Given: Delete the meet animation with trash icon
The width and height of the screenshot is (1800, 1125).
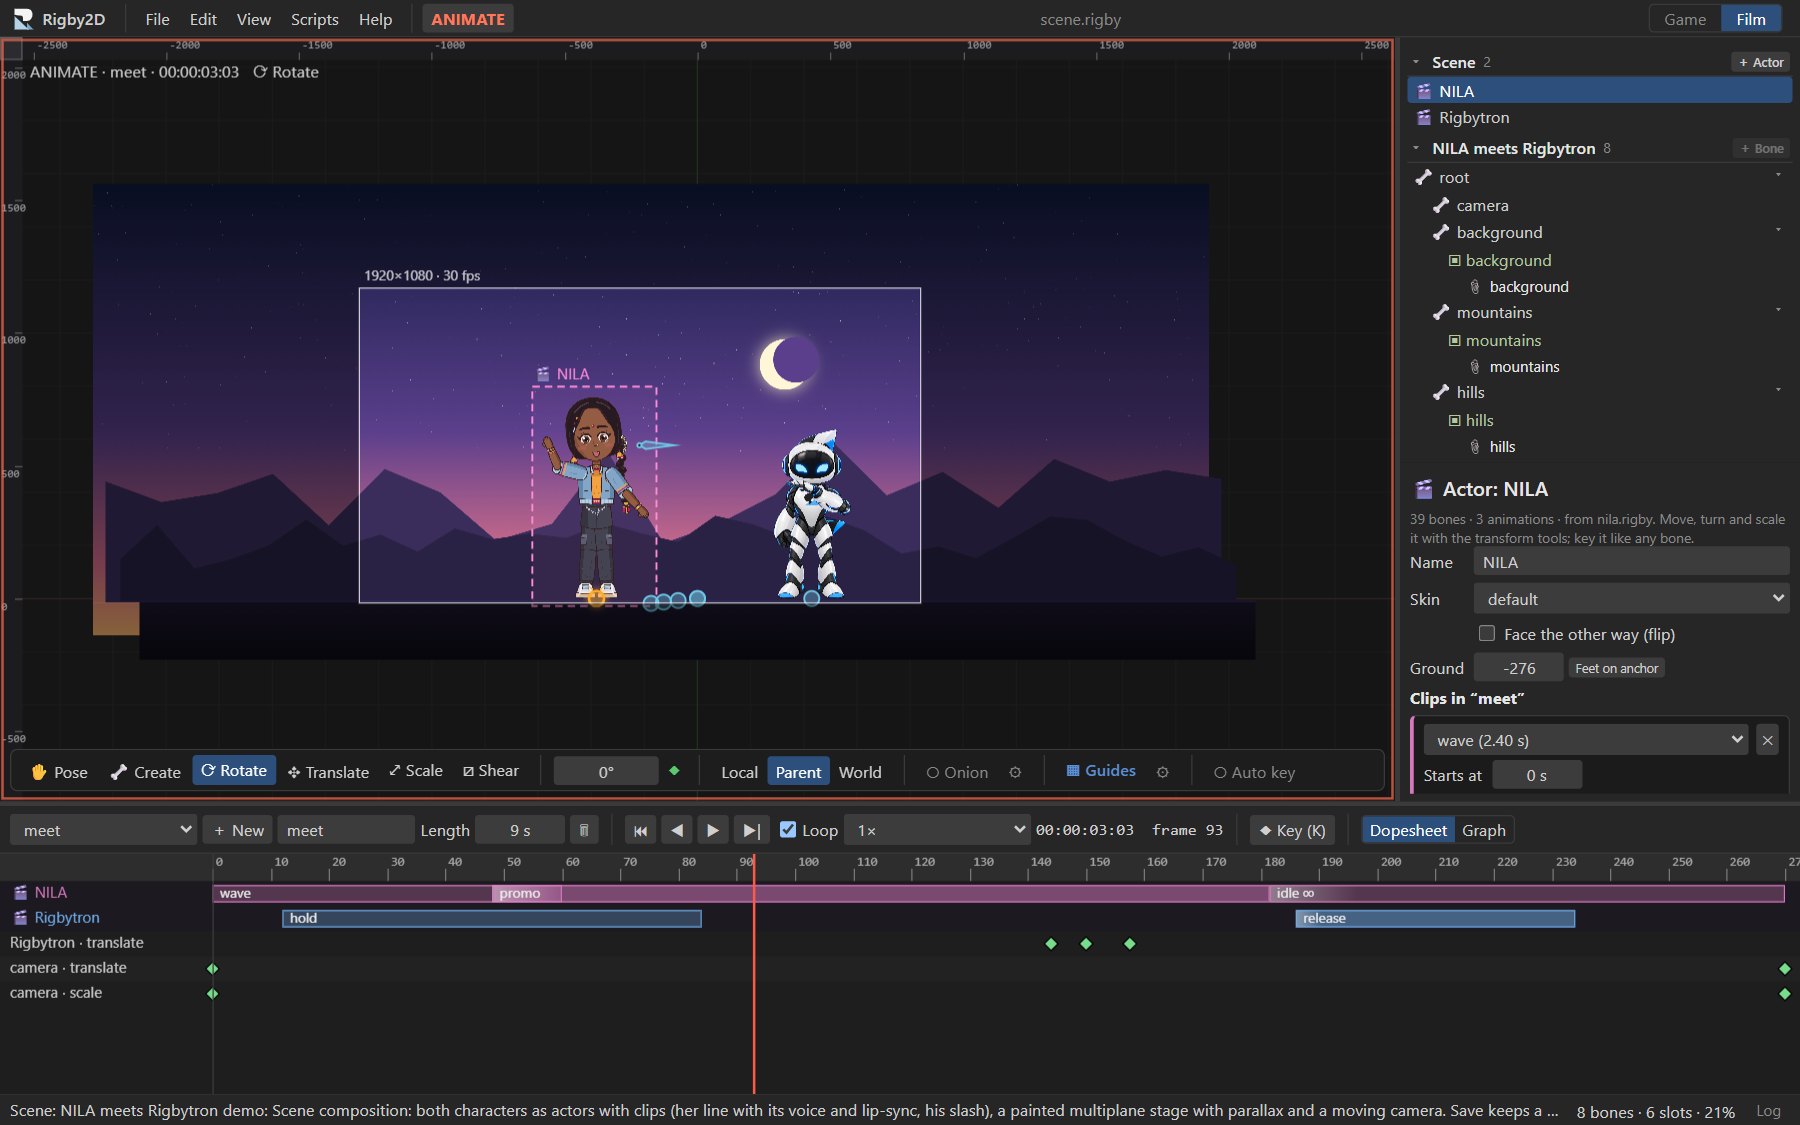Looking at the screenshot, I should [584, 830].
